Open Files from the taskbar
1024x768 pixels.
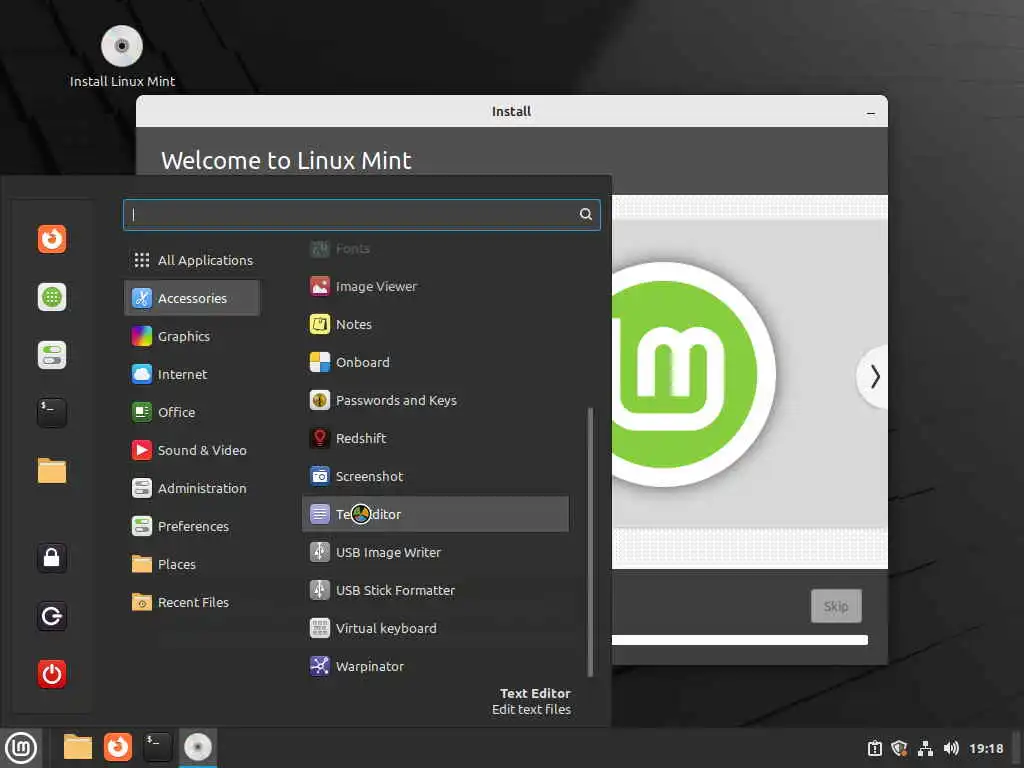pos(78,747)
